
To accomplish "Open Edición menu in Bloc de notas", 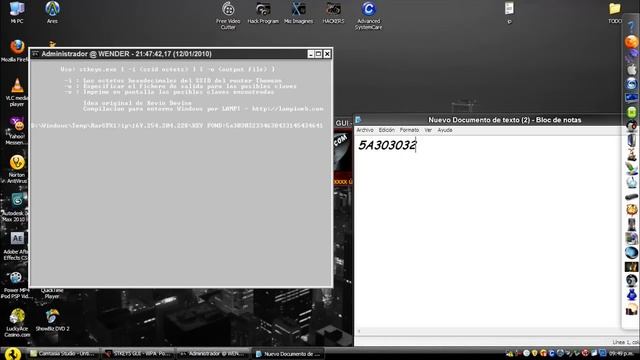I will [387, 130].
